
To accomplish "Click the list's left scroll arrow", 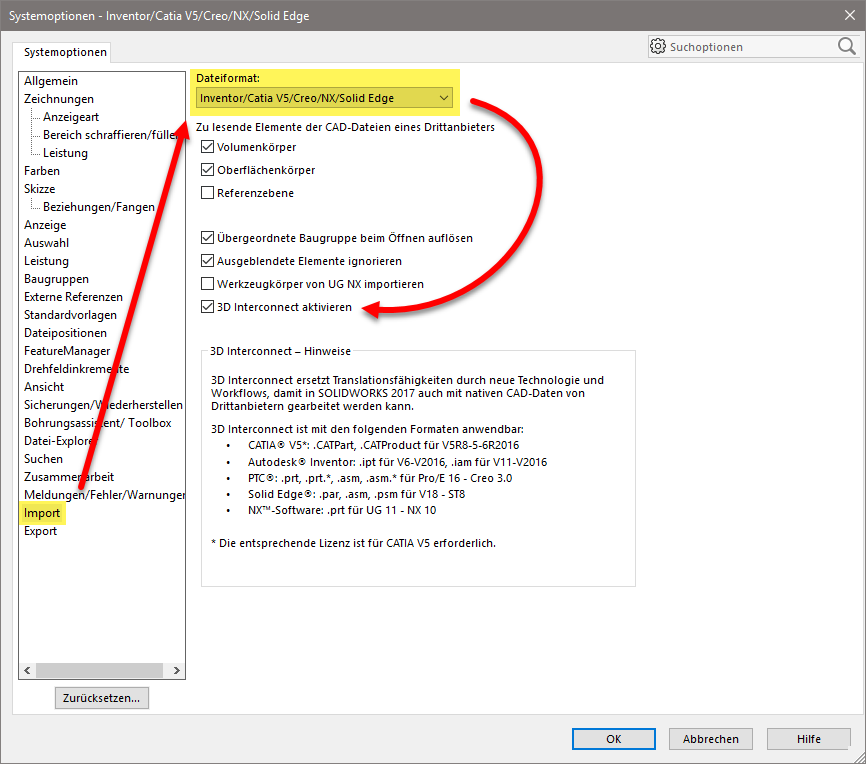I will tap(27, 670).
